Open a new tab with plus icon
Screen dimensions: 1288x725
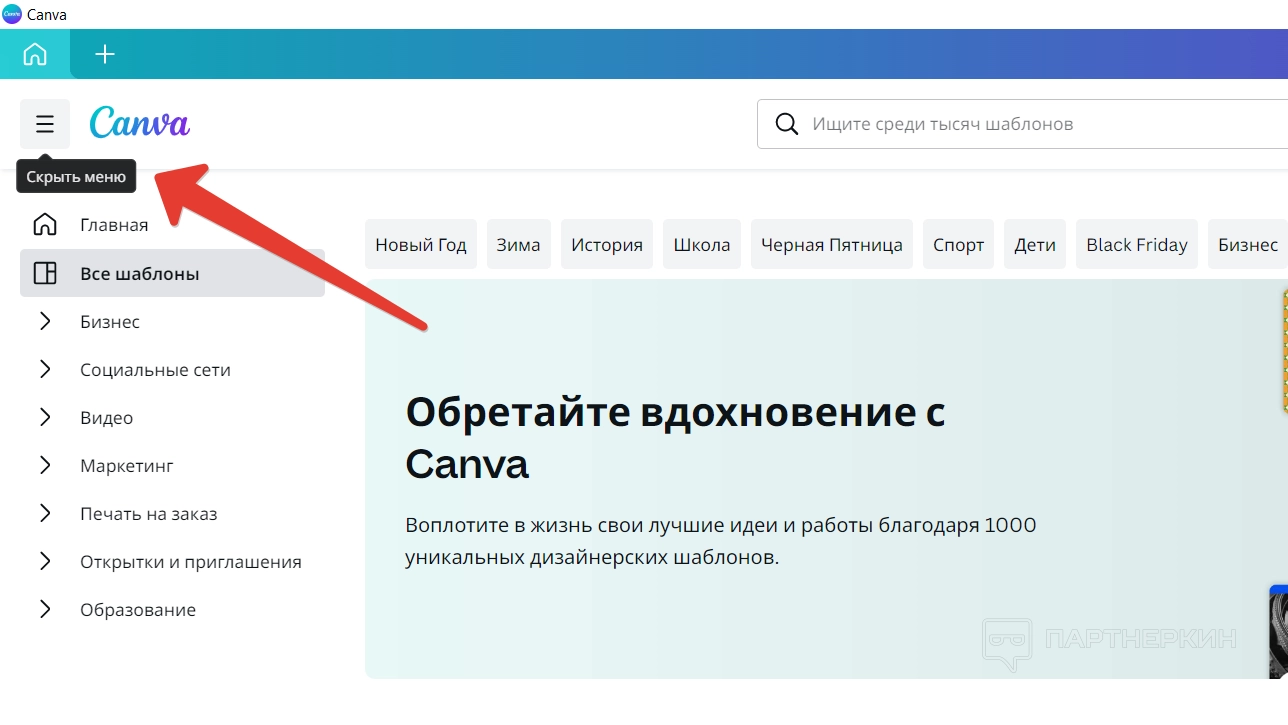pos(105,54)
